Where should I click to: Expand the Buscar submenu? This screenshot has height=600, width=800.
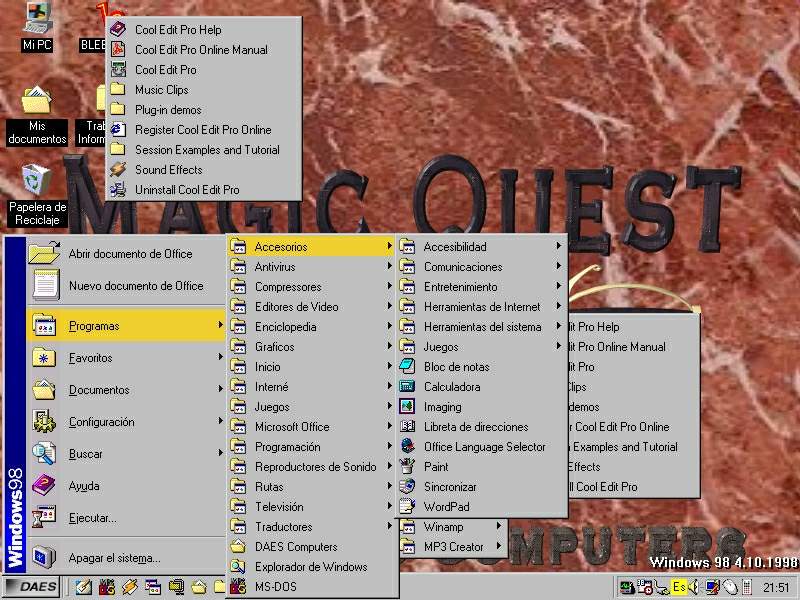127,454
